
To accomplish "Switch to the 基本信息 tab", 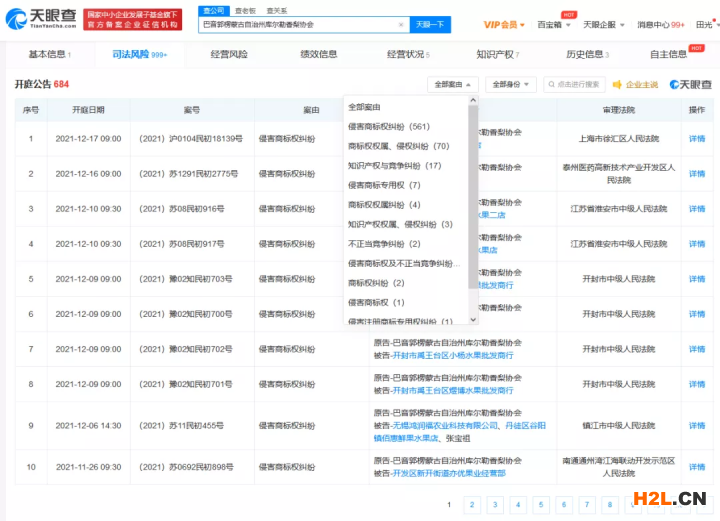I will (50, 55).
